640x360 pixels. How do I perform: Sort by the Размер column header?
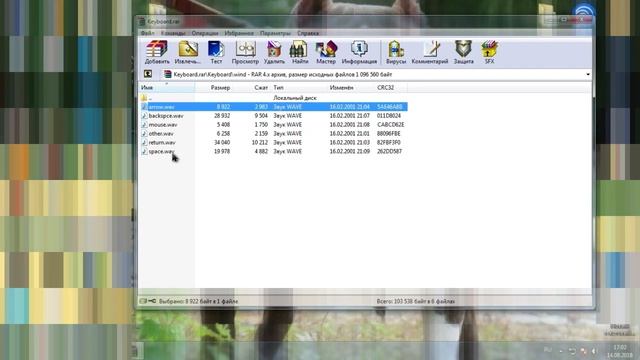pyautogui.click(x=214, y=88)
